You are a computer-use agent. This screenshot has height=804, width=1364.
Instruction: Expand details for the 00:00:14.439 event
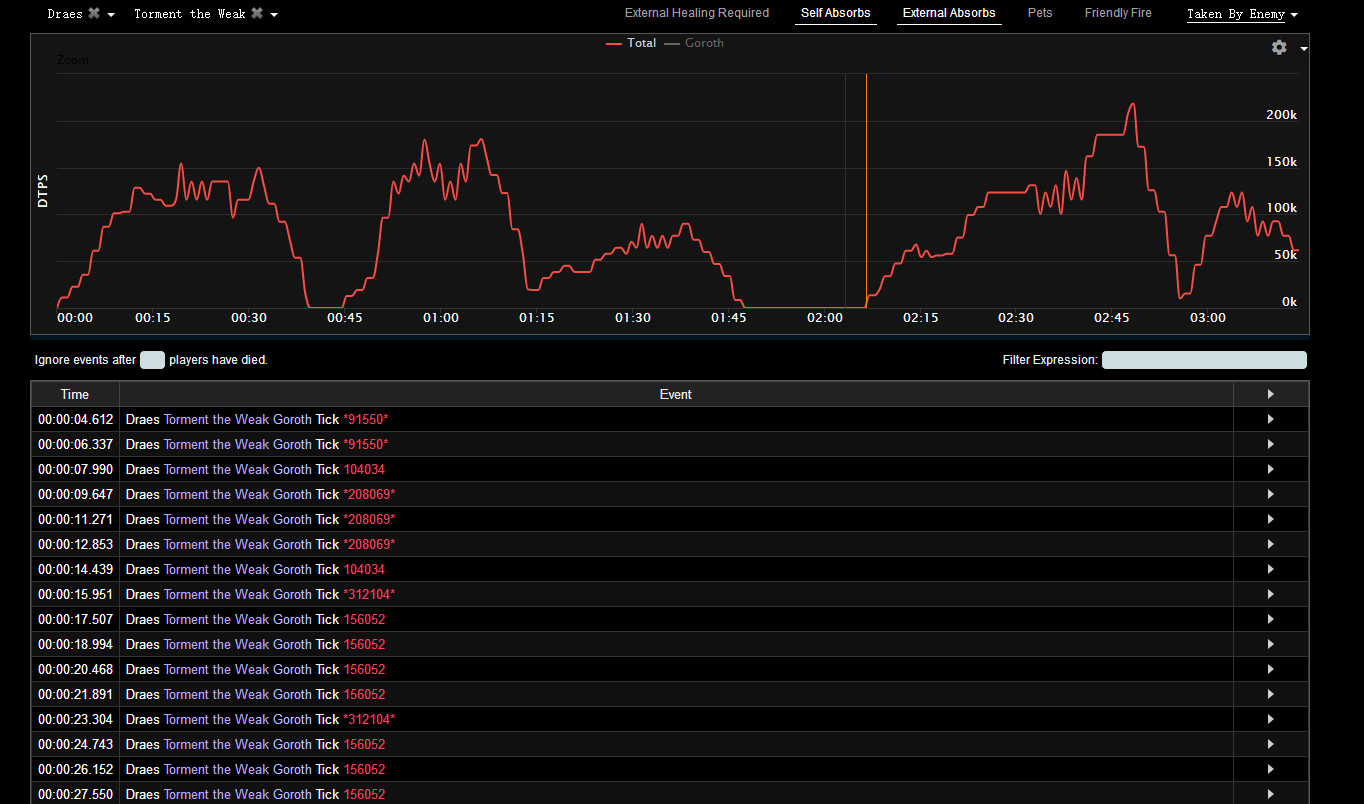1271,569
